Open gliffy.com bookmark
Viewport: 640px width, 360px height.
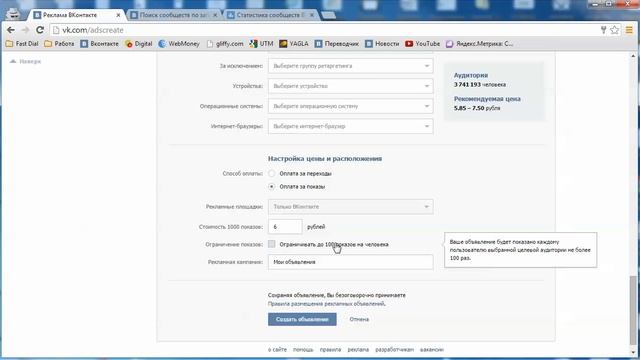225,44
